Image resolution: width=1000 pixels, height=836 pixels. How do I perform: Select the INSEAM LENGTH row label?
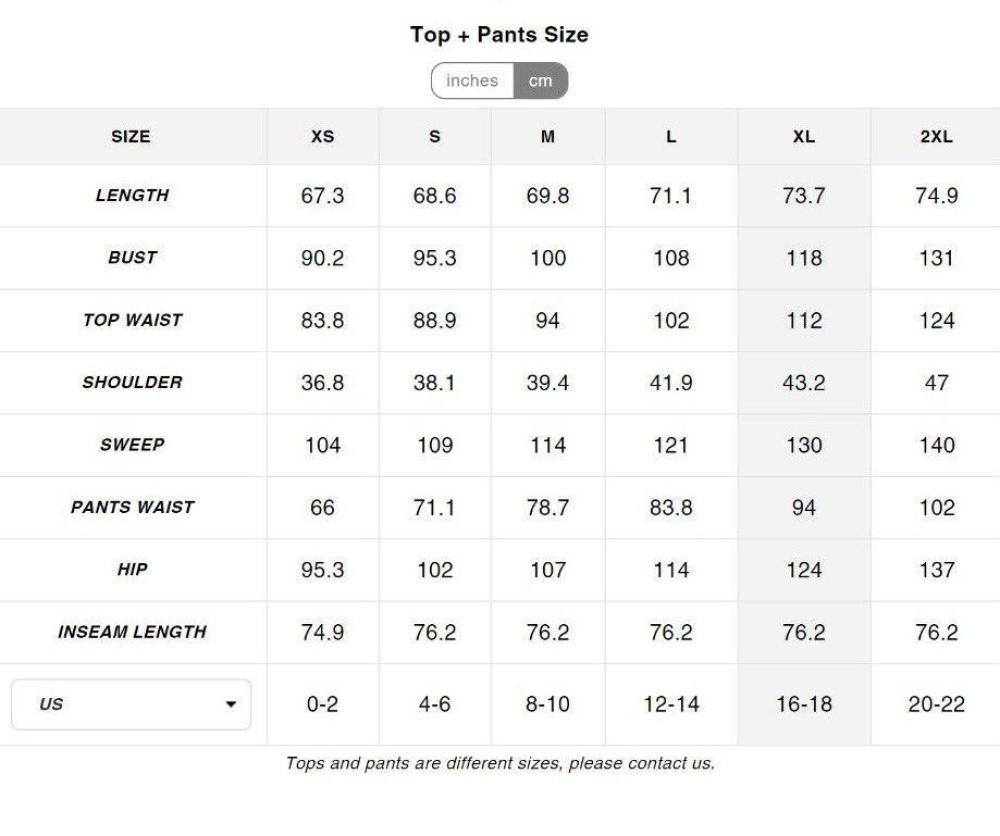[x=132, y=632]
